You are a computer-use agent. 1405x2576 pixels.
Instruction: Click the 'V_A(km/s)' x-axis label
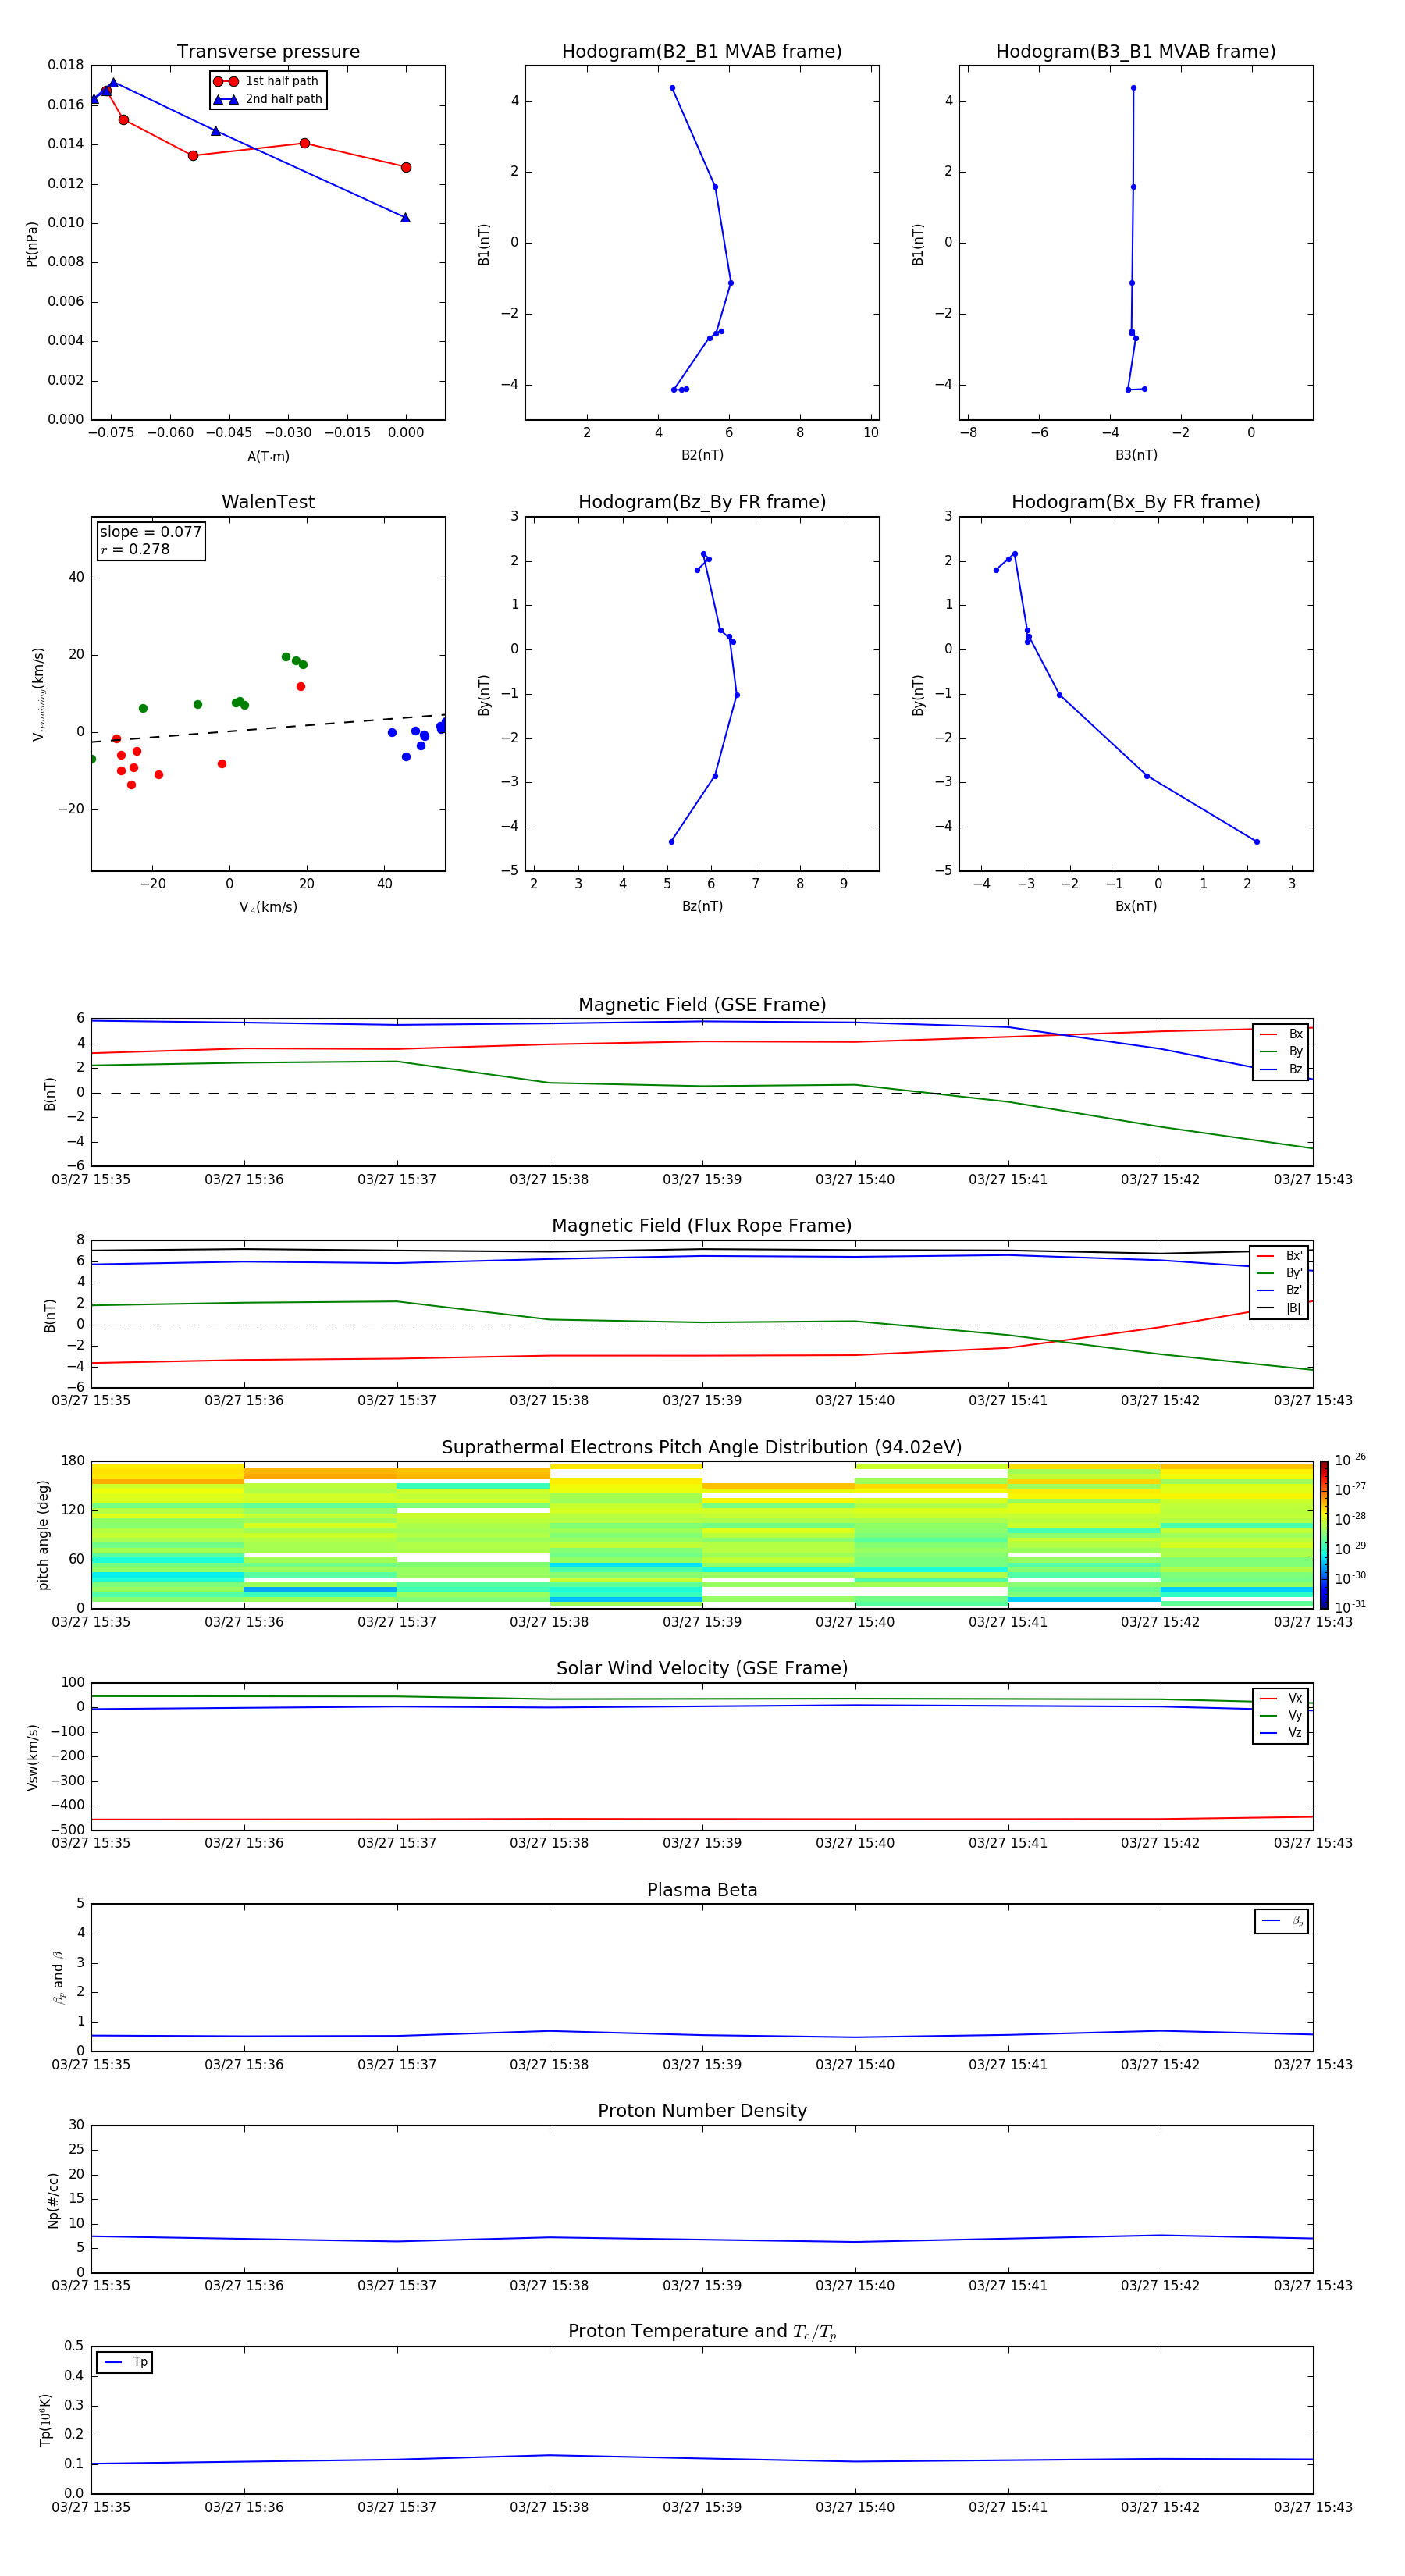pyautogui.click(x=268, y=907)
